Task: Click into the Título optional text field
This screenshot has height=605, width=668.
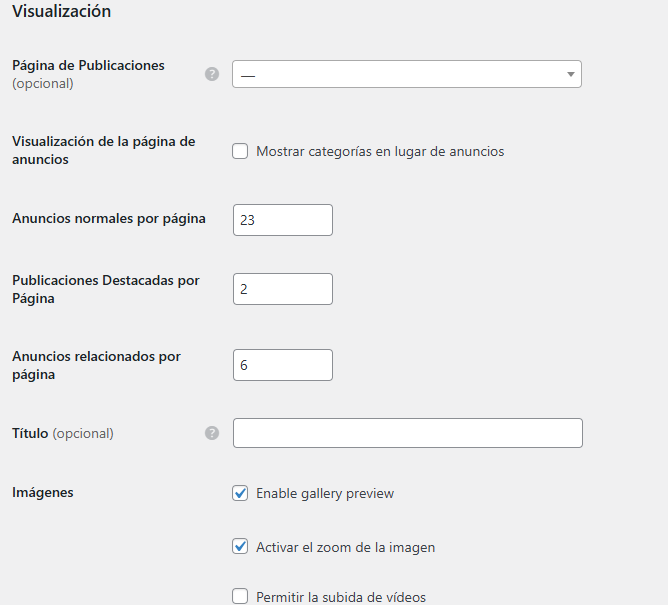Action: [x=408, y=433]
